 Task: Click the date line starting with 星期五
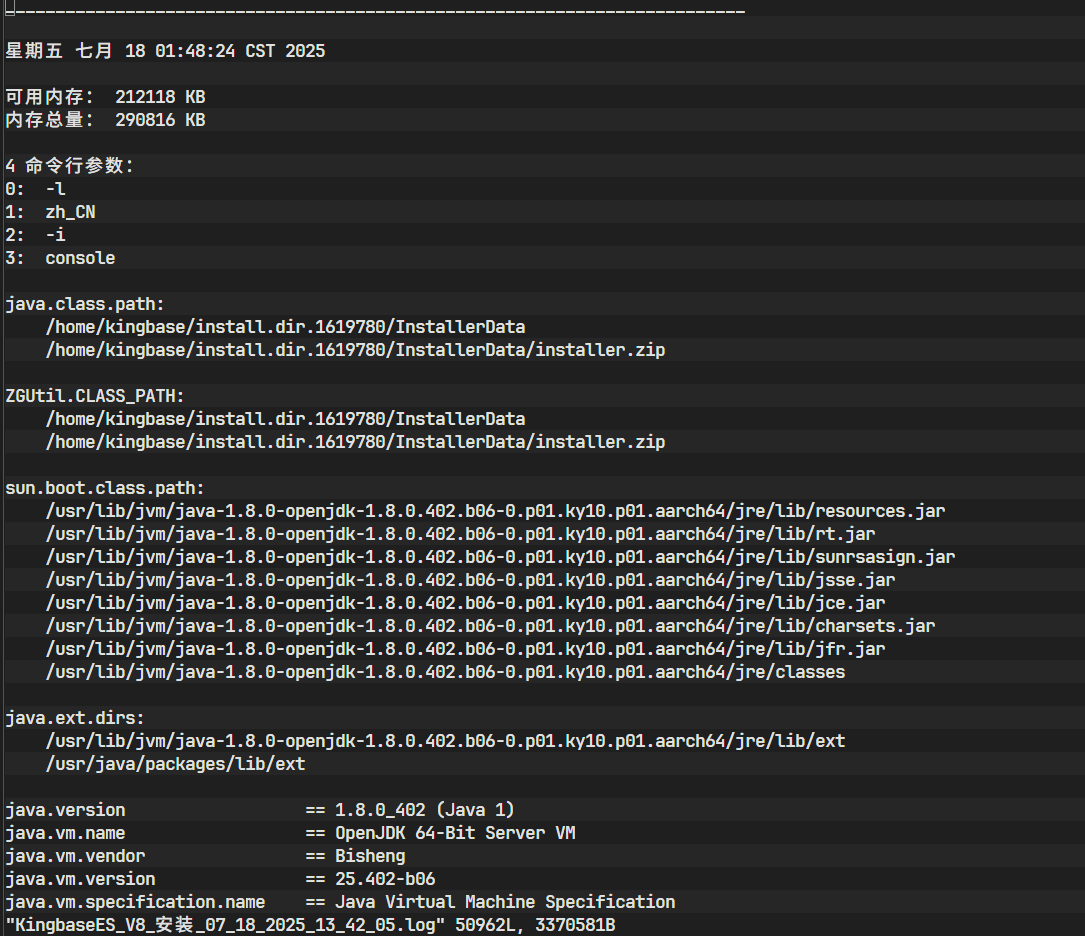165,51
